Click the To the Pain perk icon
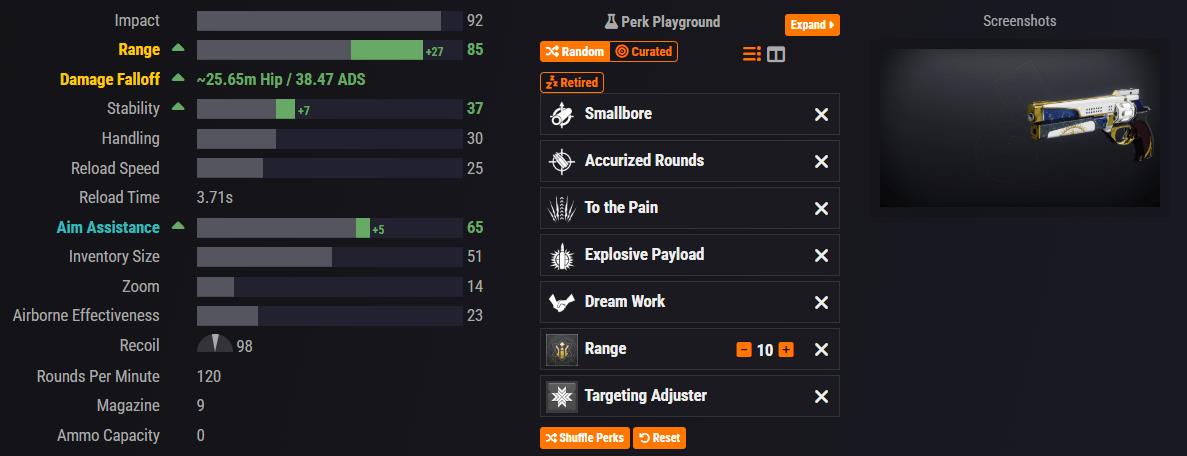 pyautogui.click(x=562, y=208)
